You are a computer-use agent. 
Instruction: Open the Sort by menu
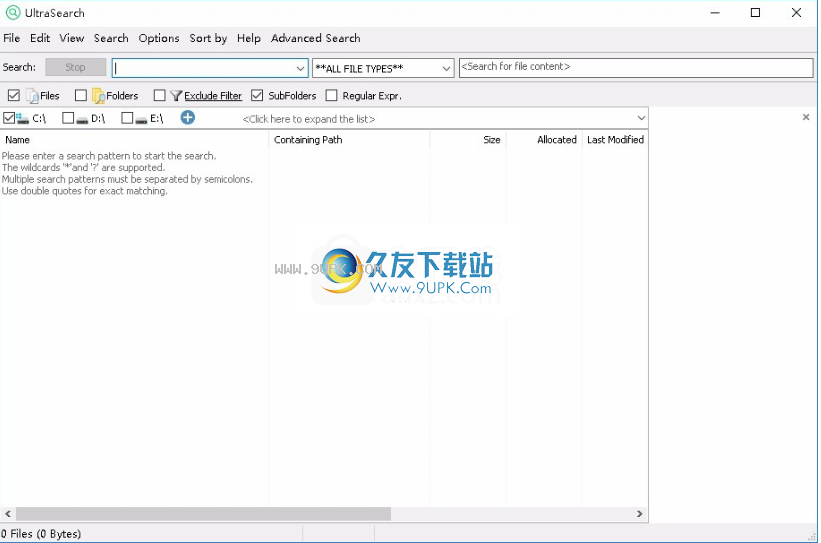tap(208, 38)
